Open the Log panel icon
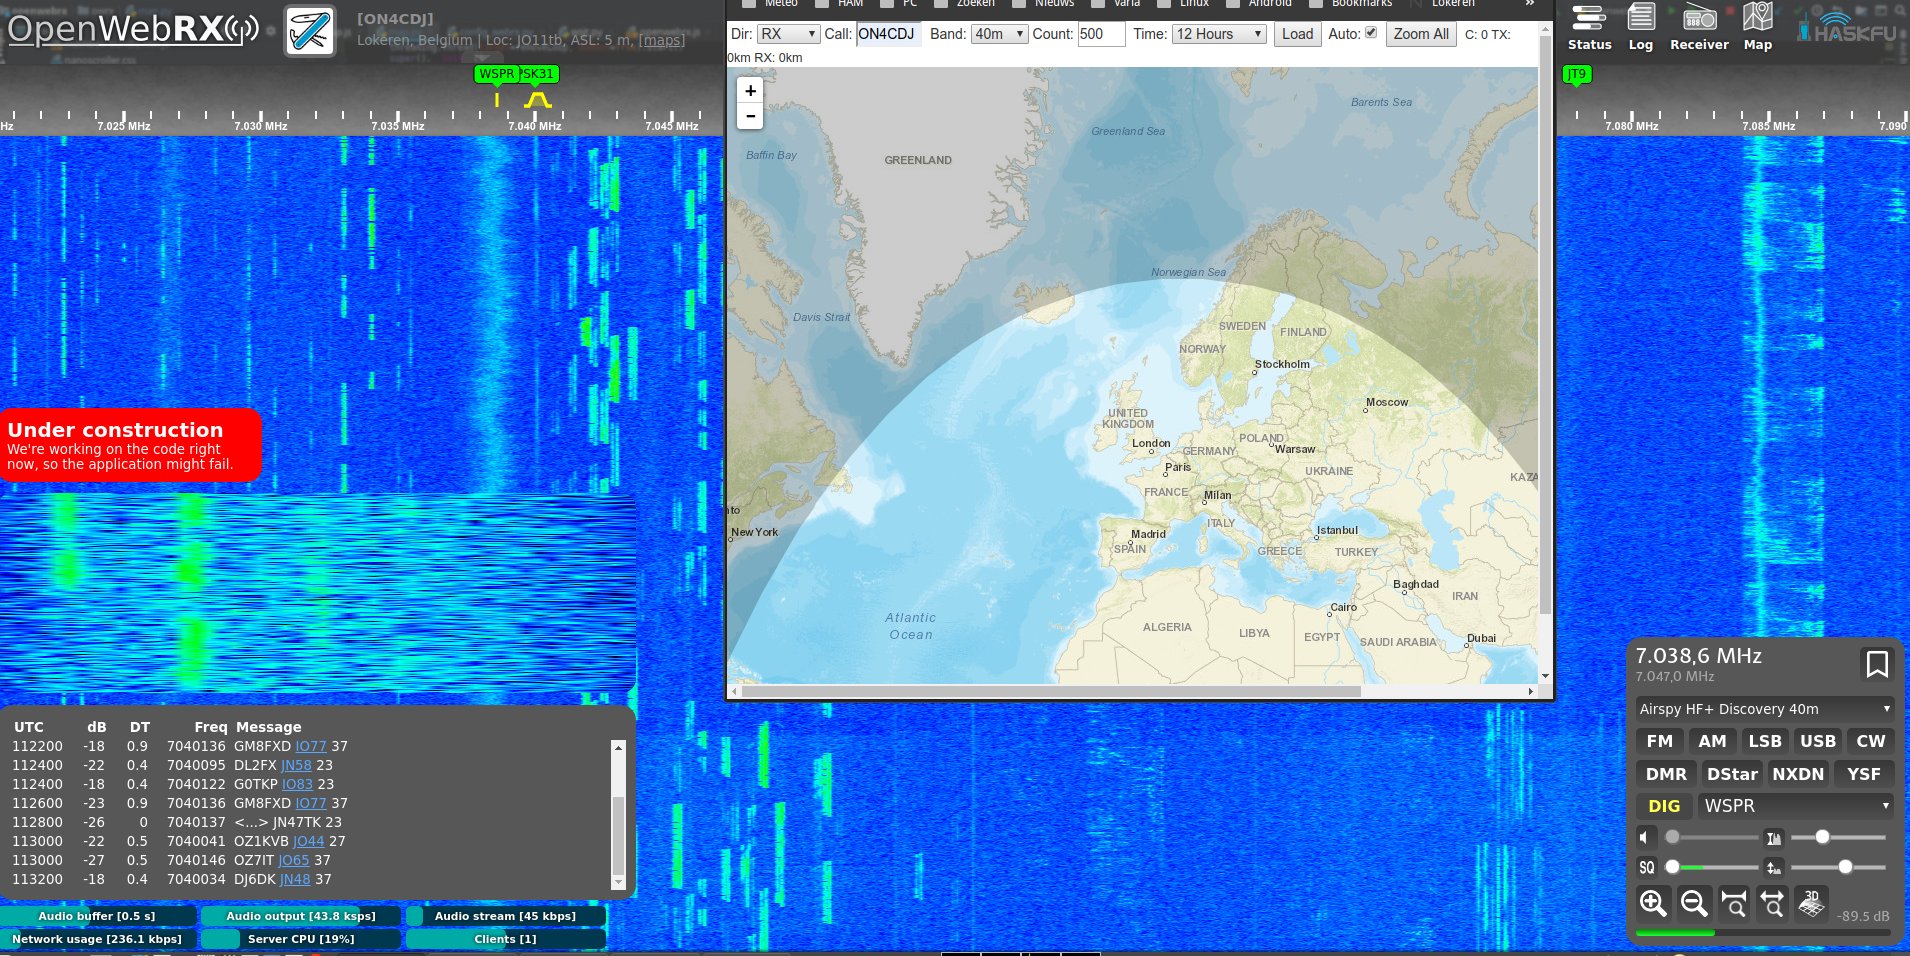Screen dimensions: 1910x956 pyautogui.click(x=1640, y=27)
